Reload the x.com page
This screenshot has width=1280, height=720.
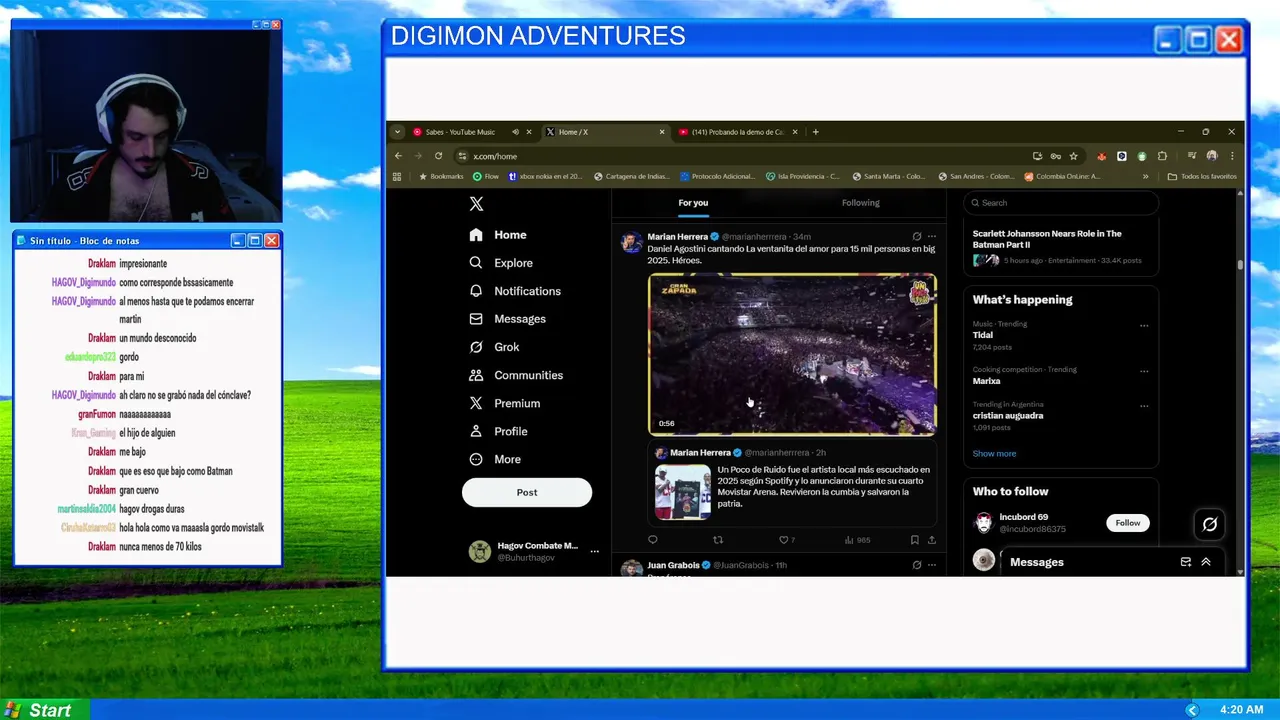click(x=438, y=156)
